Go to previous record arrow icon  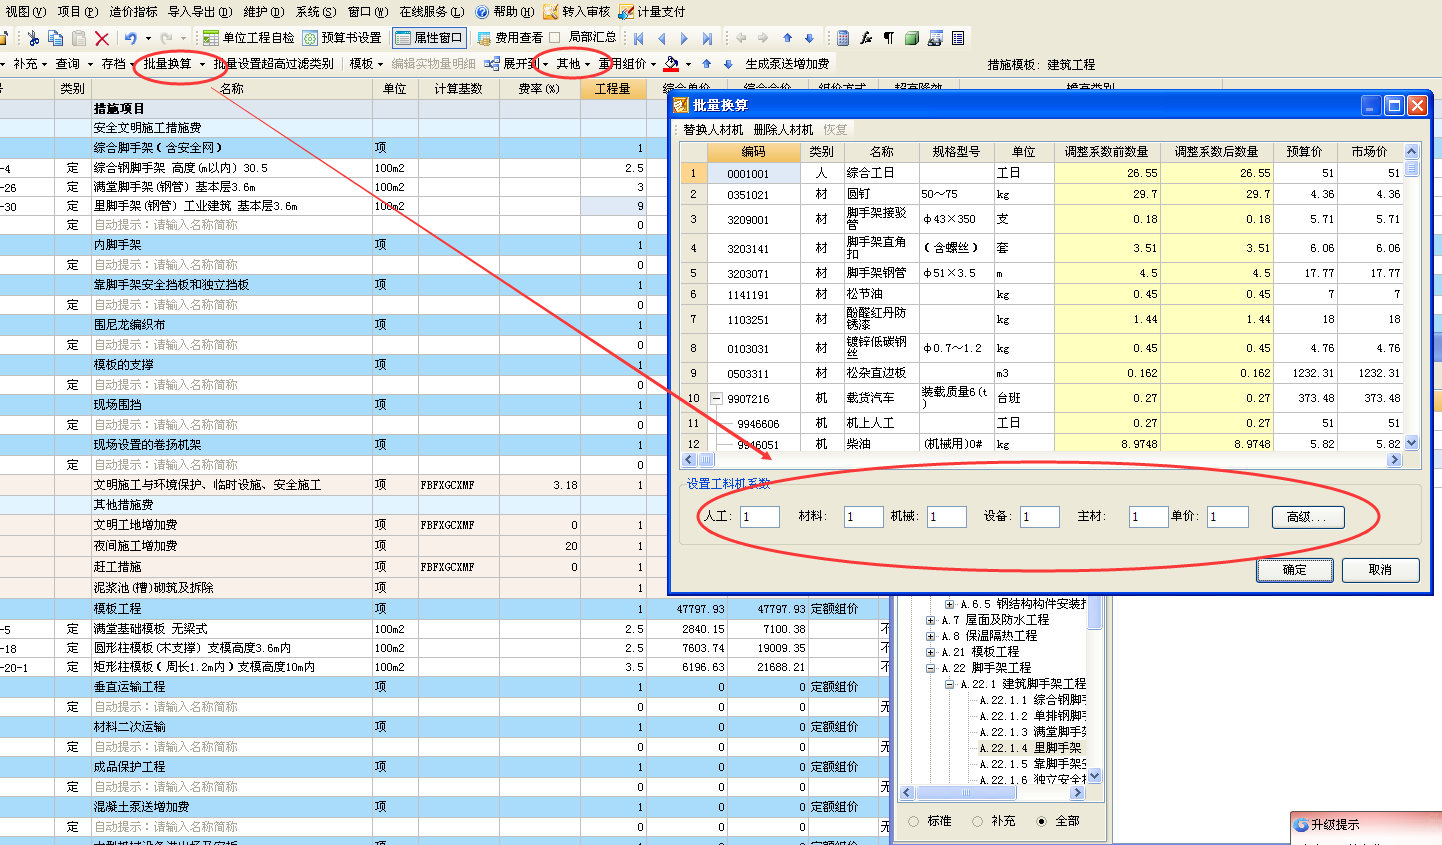[661, 38]
